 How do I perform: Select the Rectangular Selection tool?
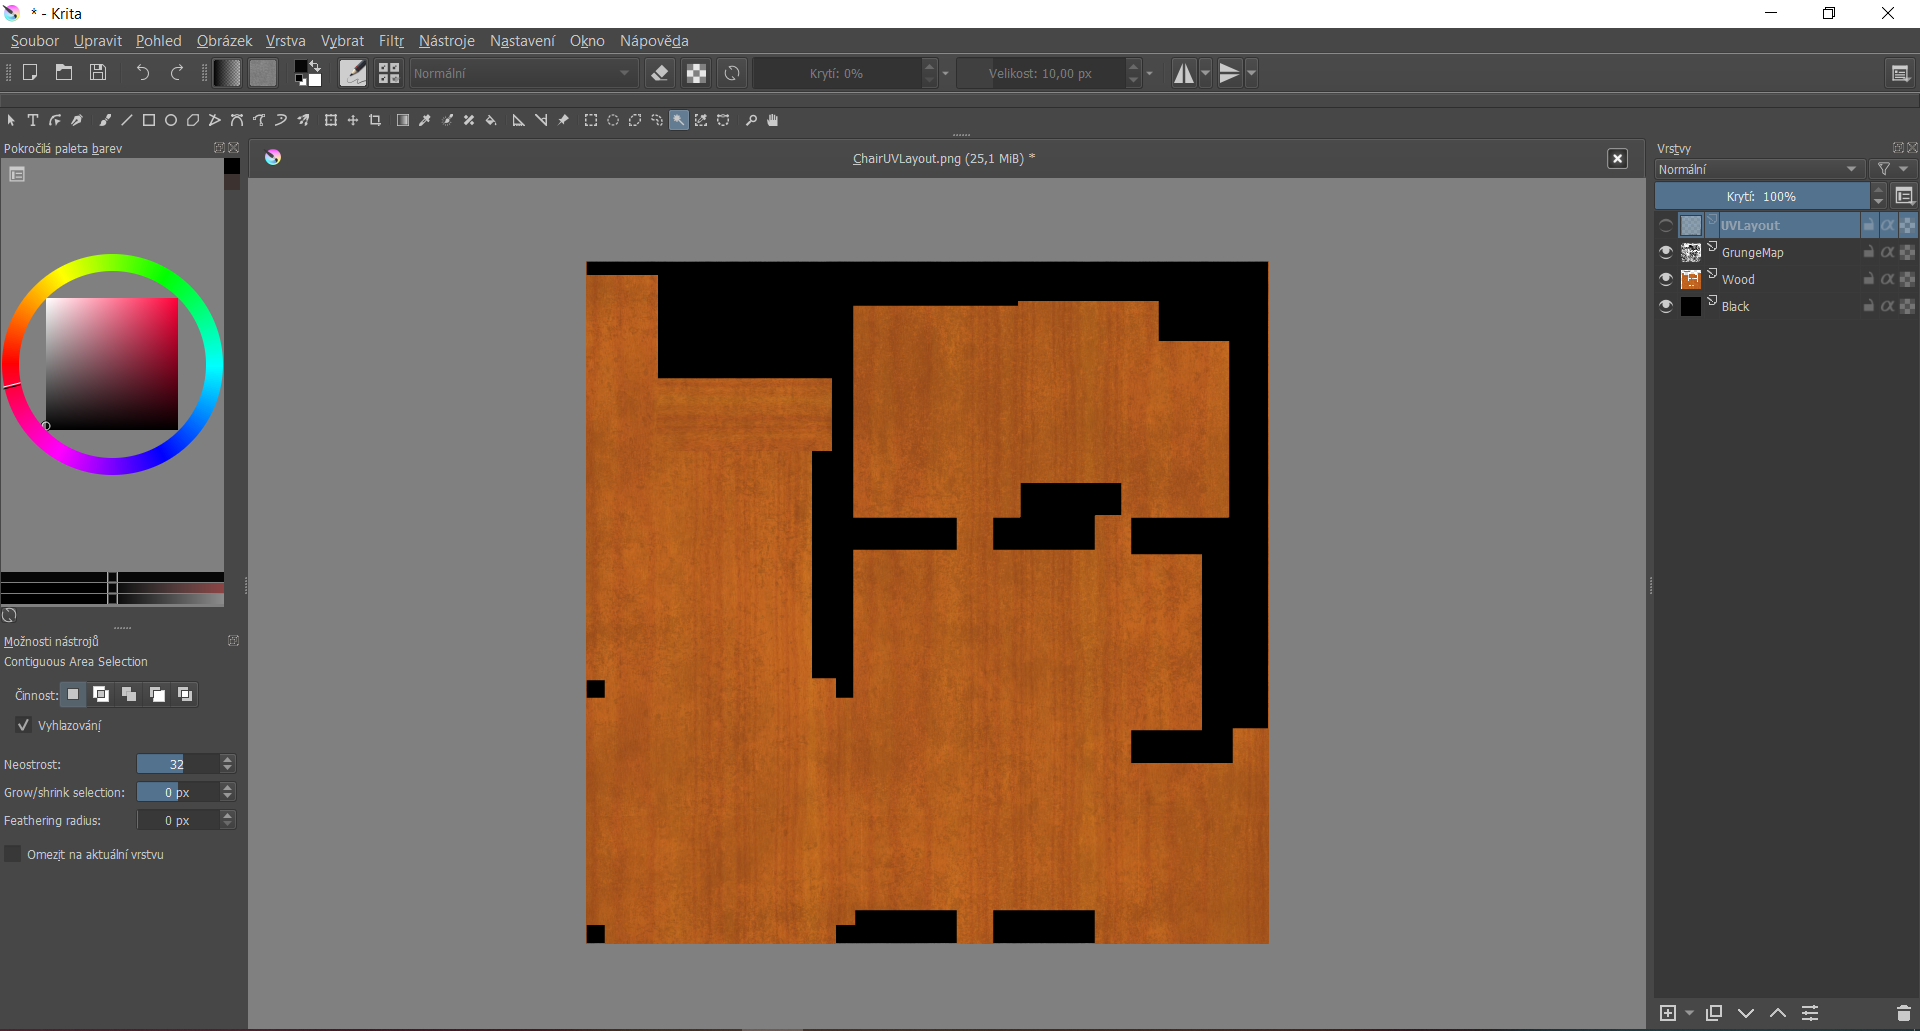coord(591,120)
